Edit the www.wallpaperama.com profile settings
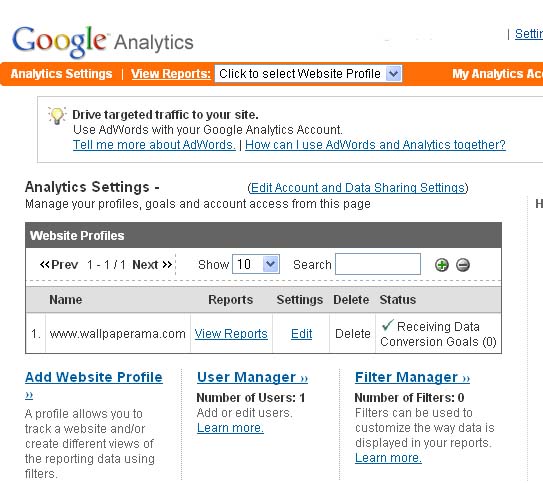543x483 pixels. point(301,334)
